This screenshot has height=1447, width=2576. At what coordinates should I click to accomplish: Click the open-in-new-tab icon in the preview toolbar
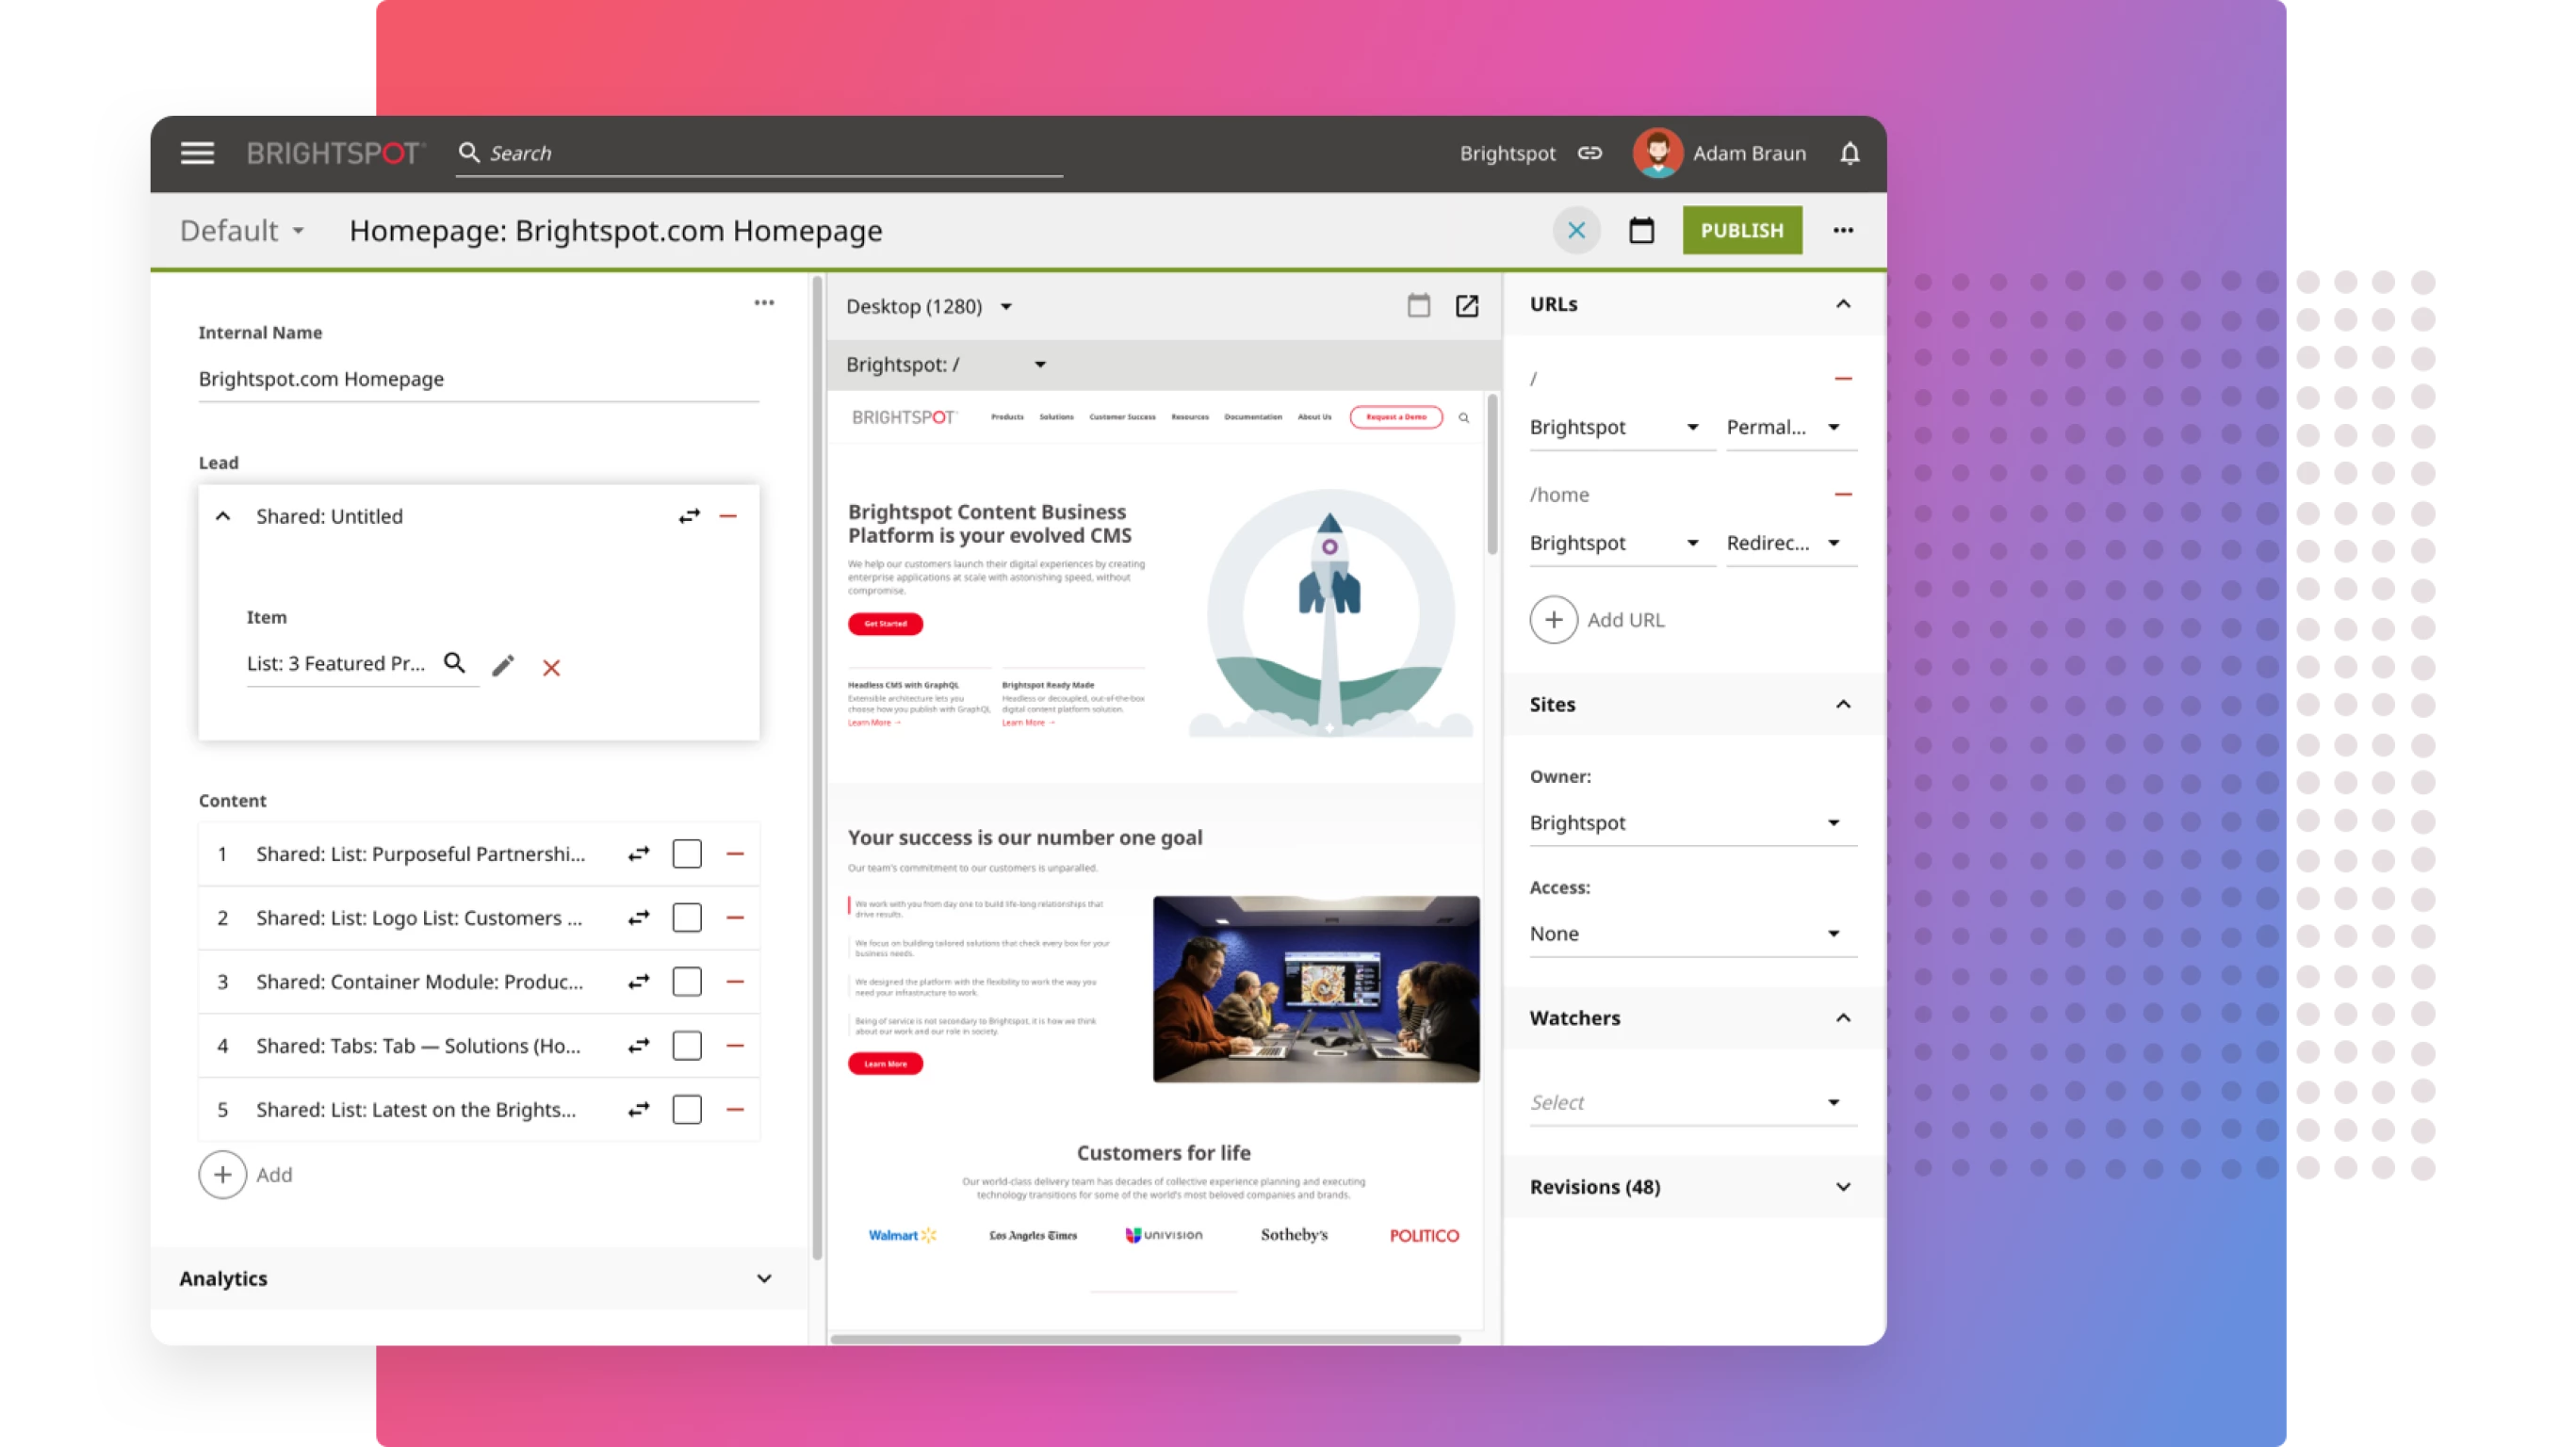click(1469, 304)
